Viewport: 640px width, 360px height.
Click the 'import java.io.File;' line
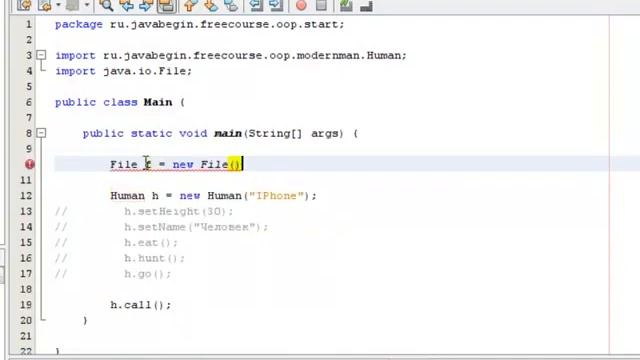coord(124,71)
